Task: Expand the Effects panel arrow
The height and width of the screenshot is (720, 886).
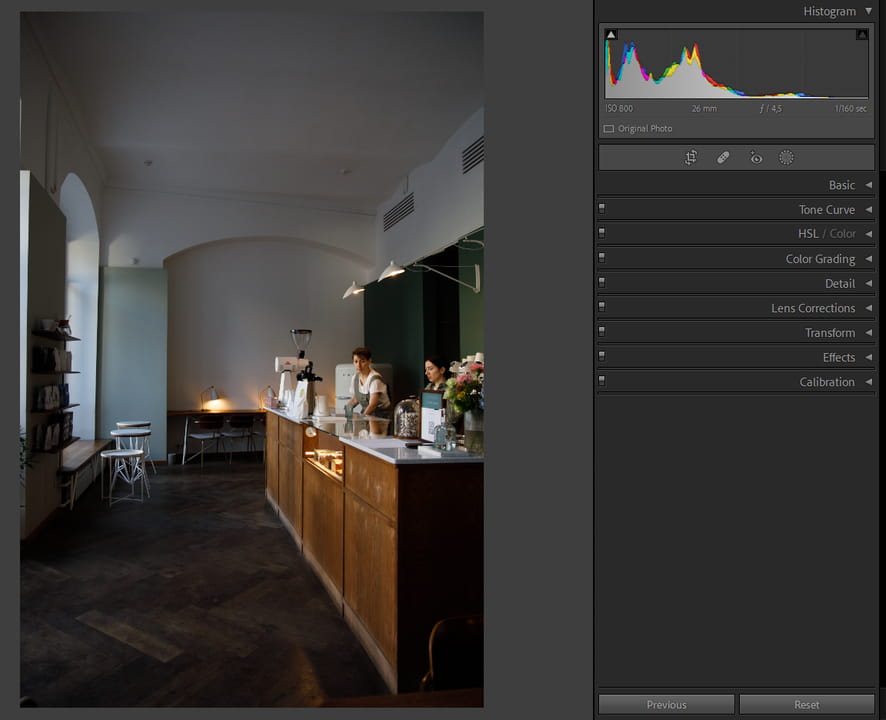Action: tap(868, 357)
